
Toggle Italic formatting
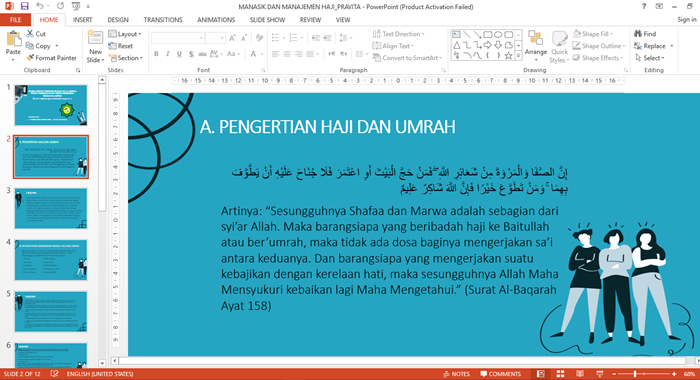[x=167, y=54]
